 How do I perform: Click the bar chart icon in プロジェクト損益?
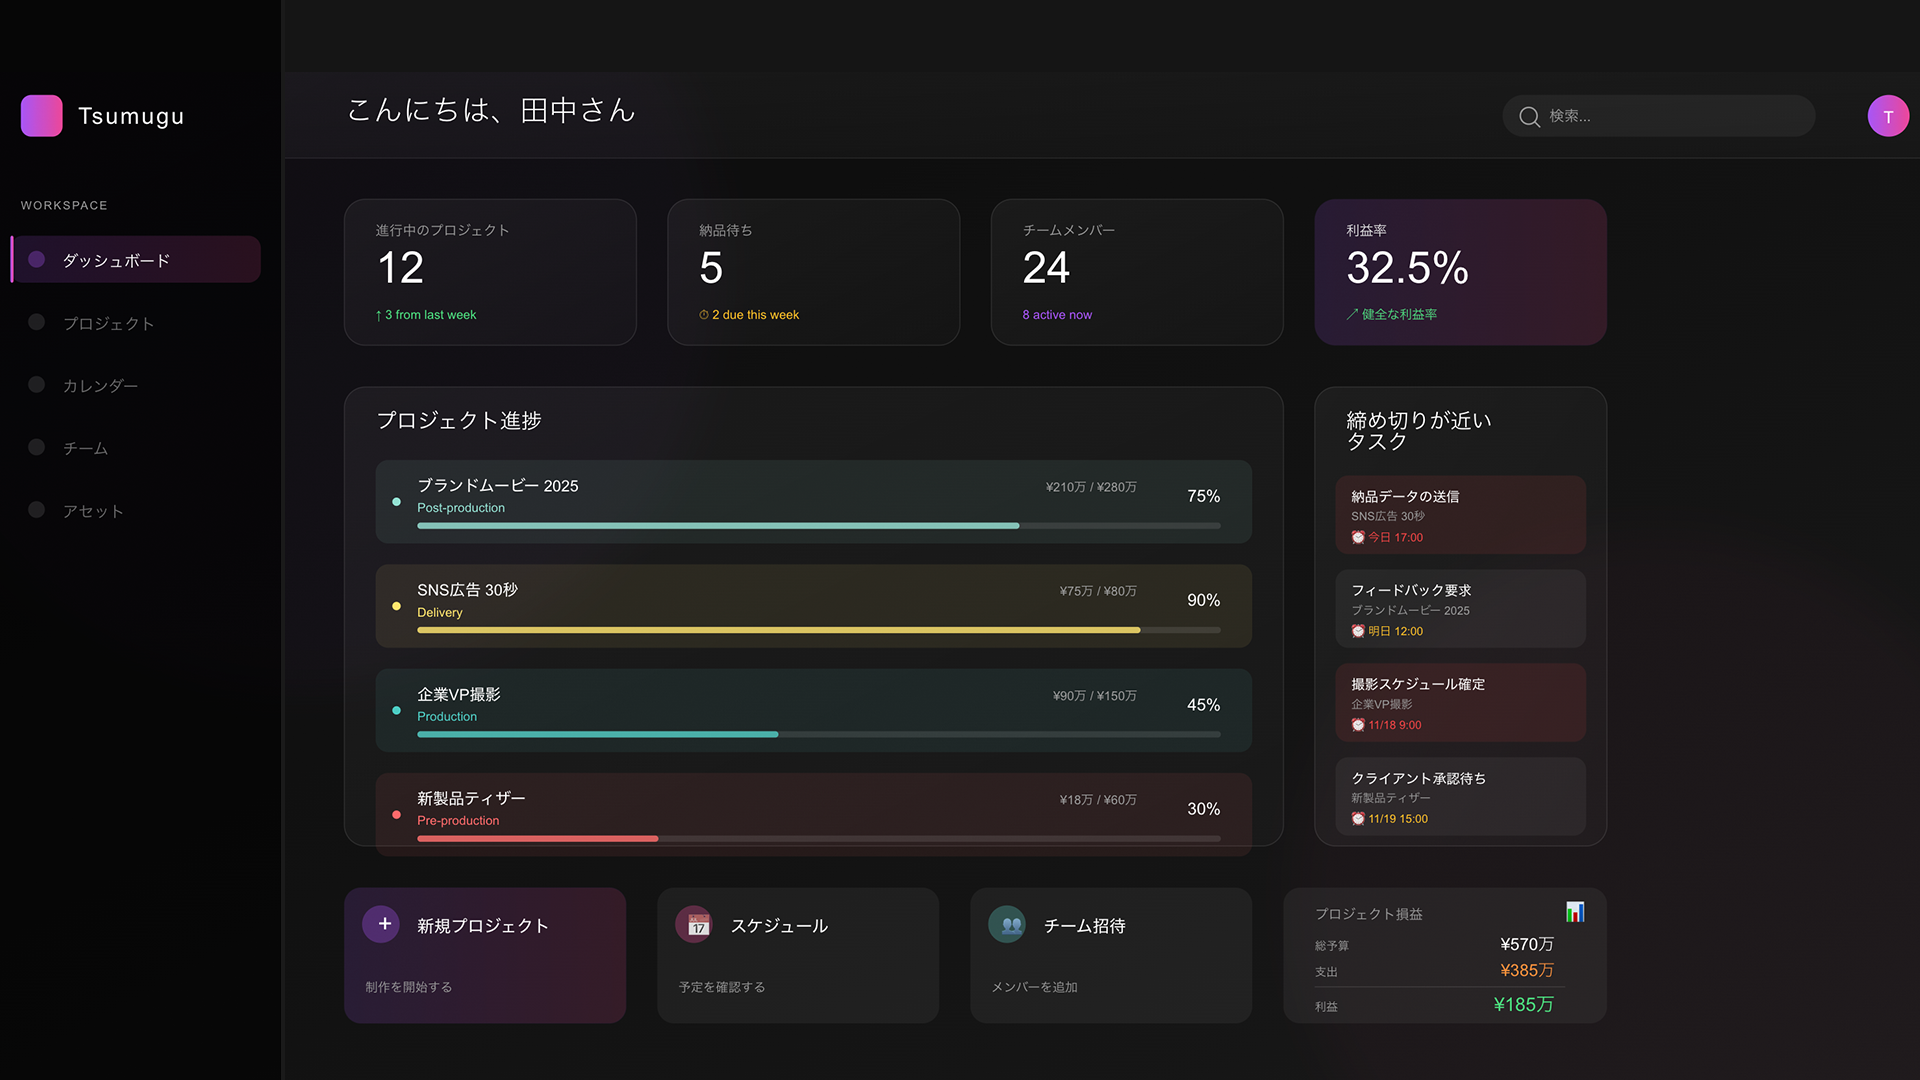pyautogui.click(x=1575, y=912)
